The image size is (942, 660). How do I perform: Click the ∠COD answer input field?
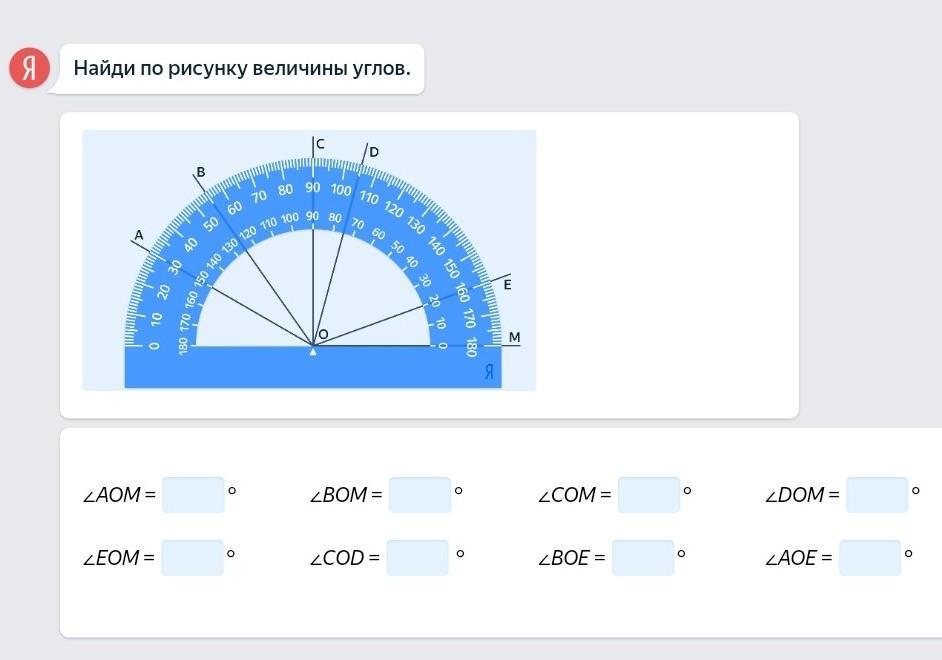point(418,558)
